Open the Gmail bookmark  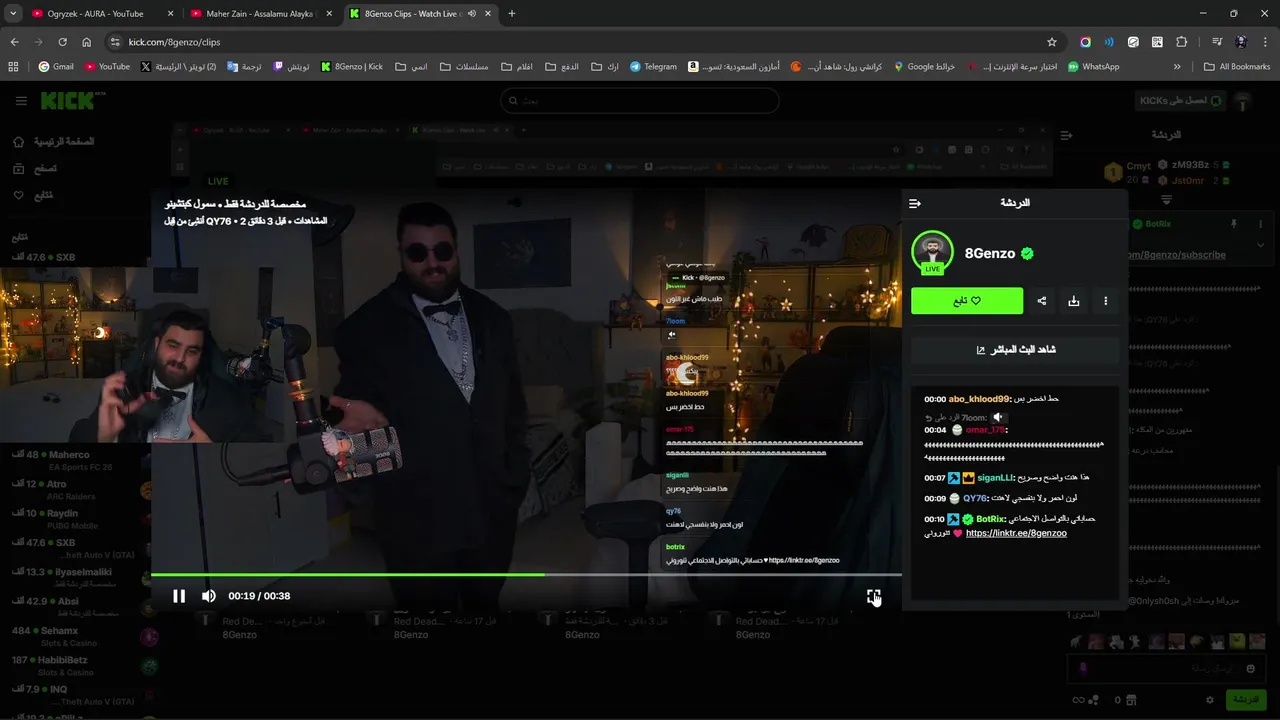coord(56,67)
